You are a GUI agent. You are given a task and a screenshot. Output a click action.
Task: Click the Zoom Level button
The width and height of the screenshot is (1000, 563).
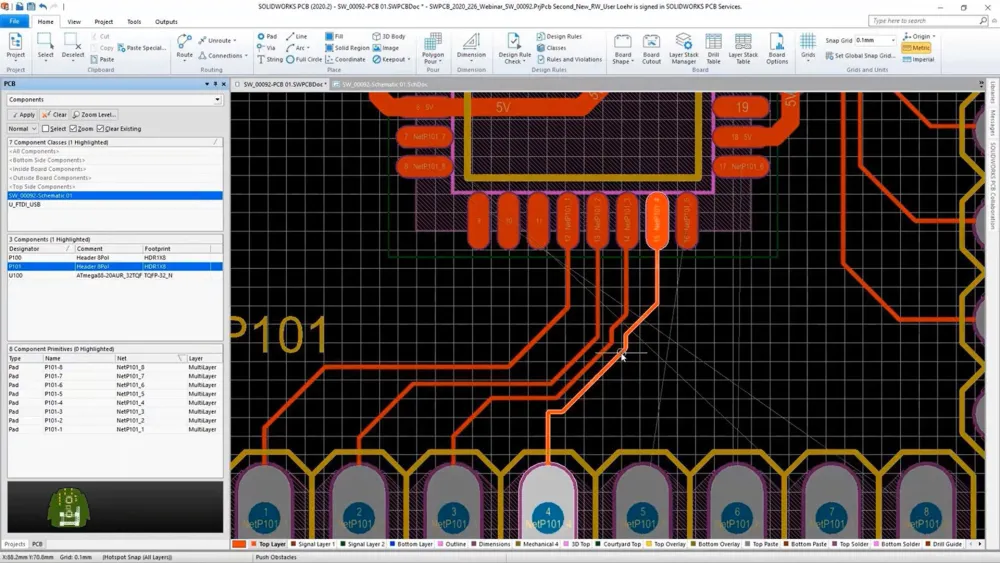tap(94, 115)
